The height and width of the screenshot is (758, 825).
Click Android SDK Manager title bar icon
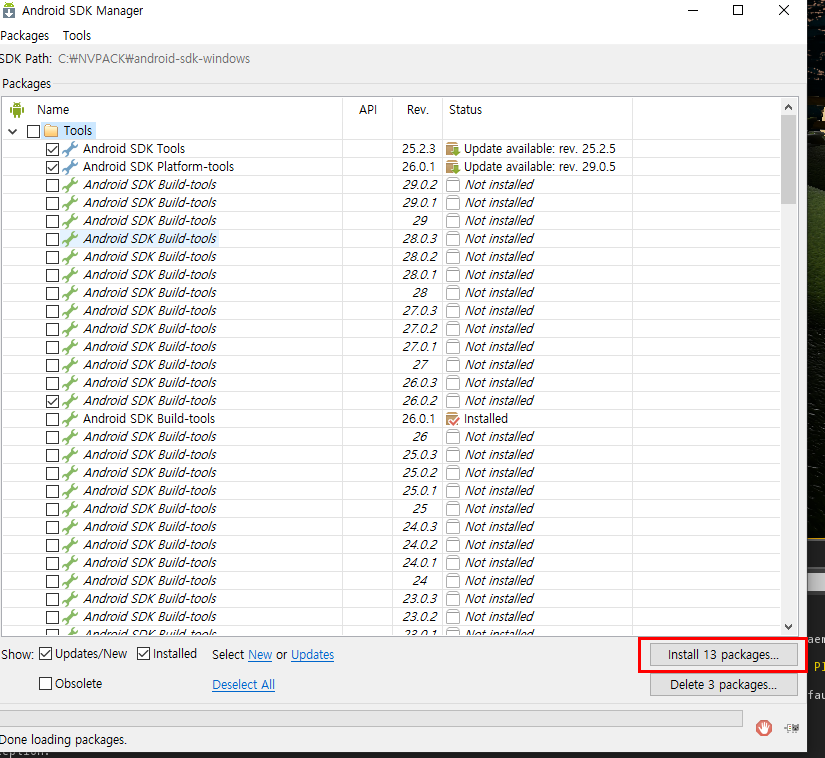(x=8, y=11)
